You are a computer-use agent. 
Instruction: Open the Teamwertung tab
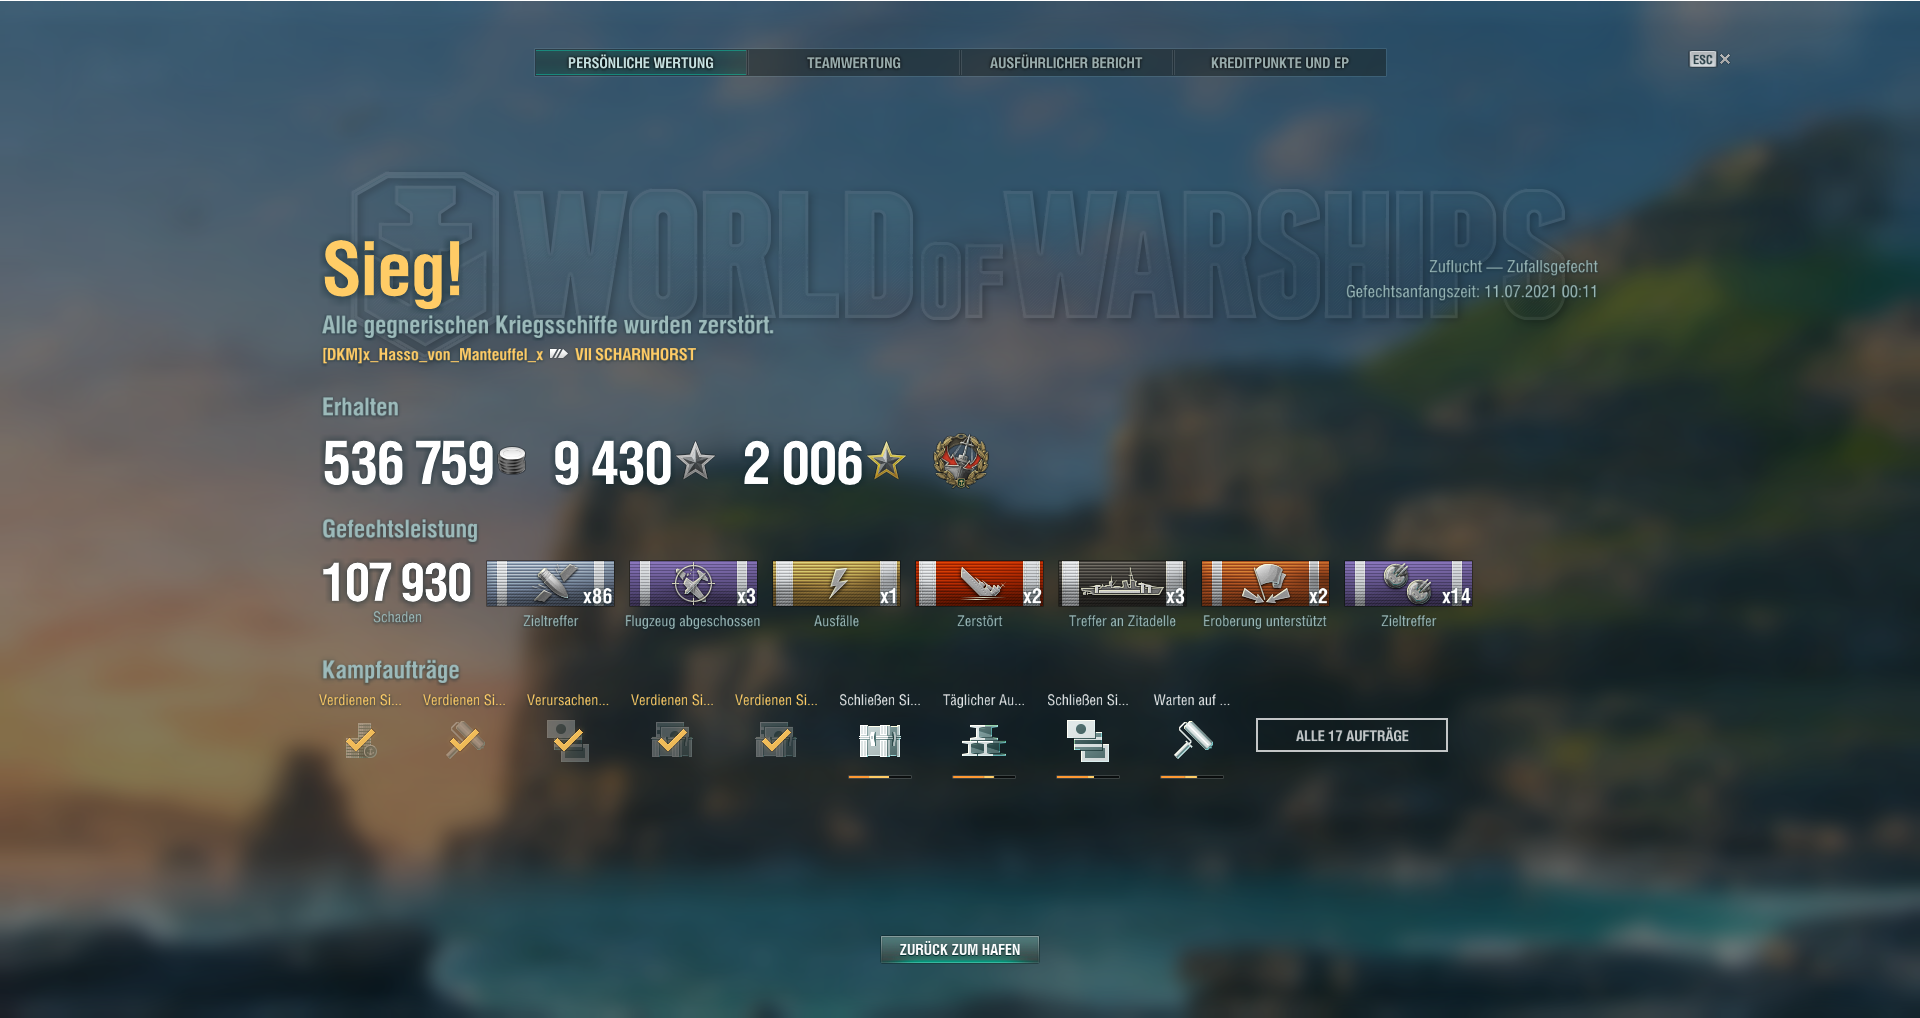pos(853,63)
